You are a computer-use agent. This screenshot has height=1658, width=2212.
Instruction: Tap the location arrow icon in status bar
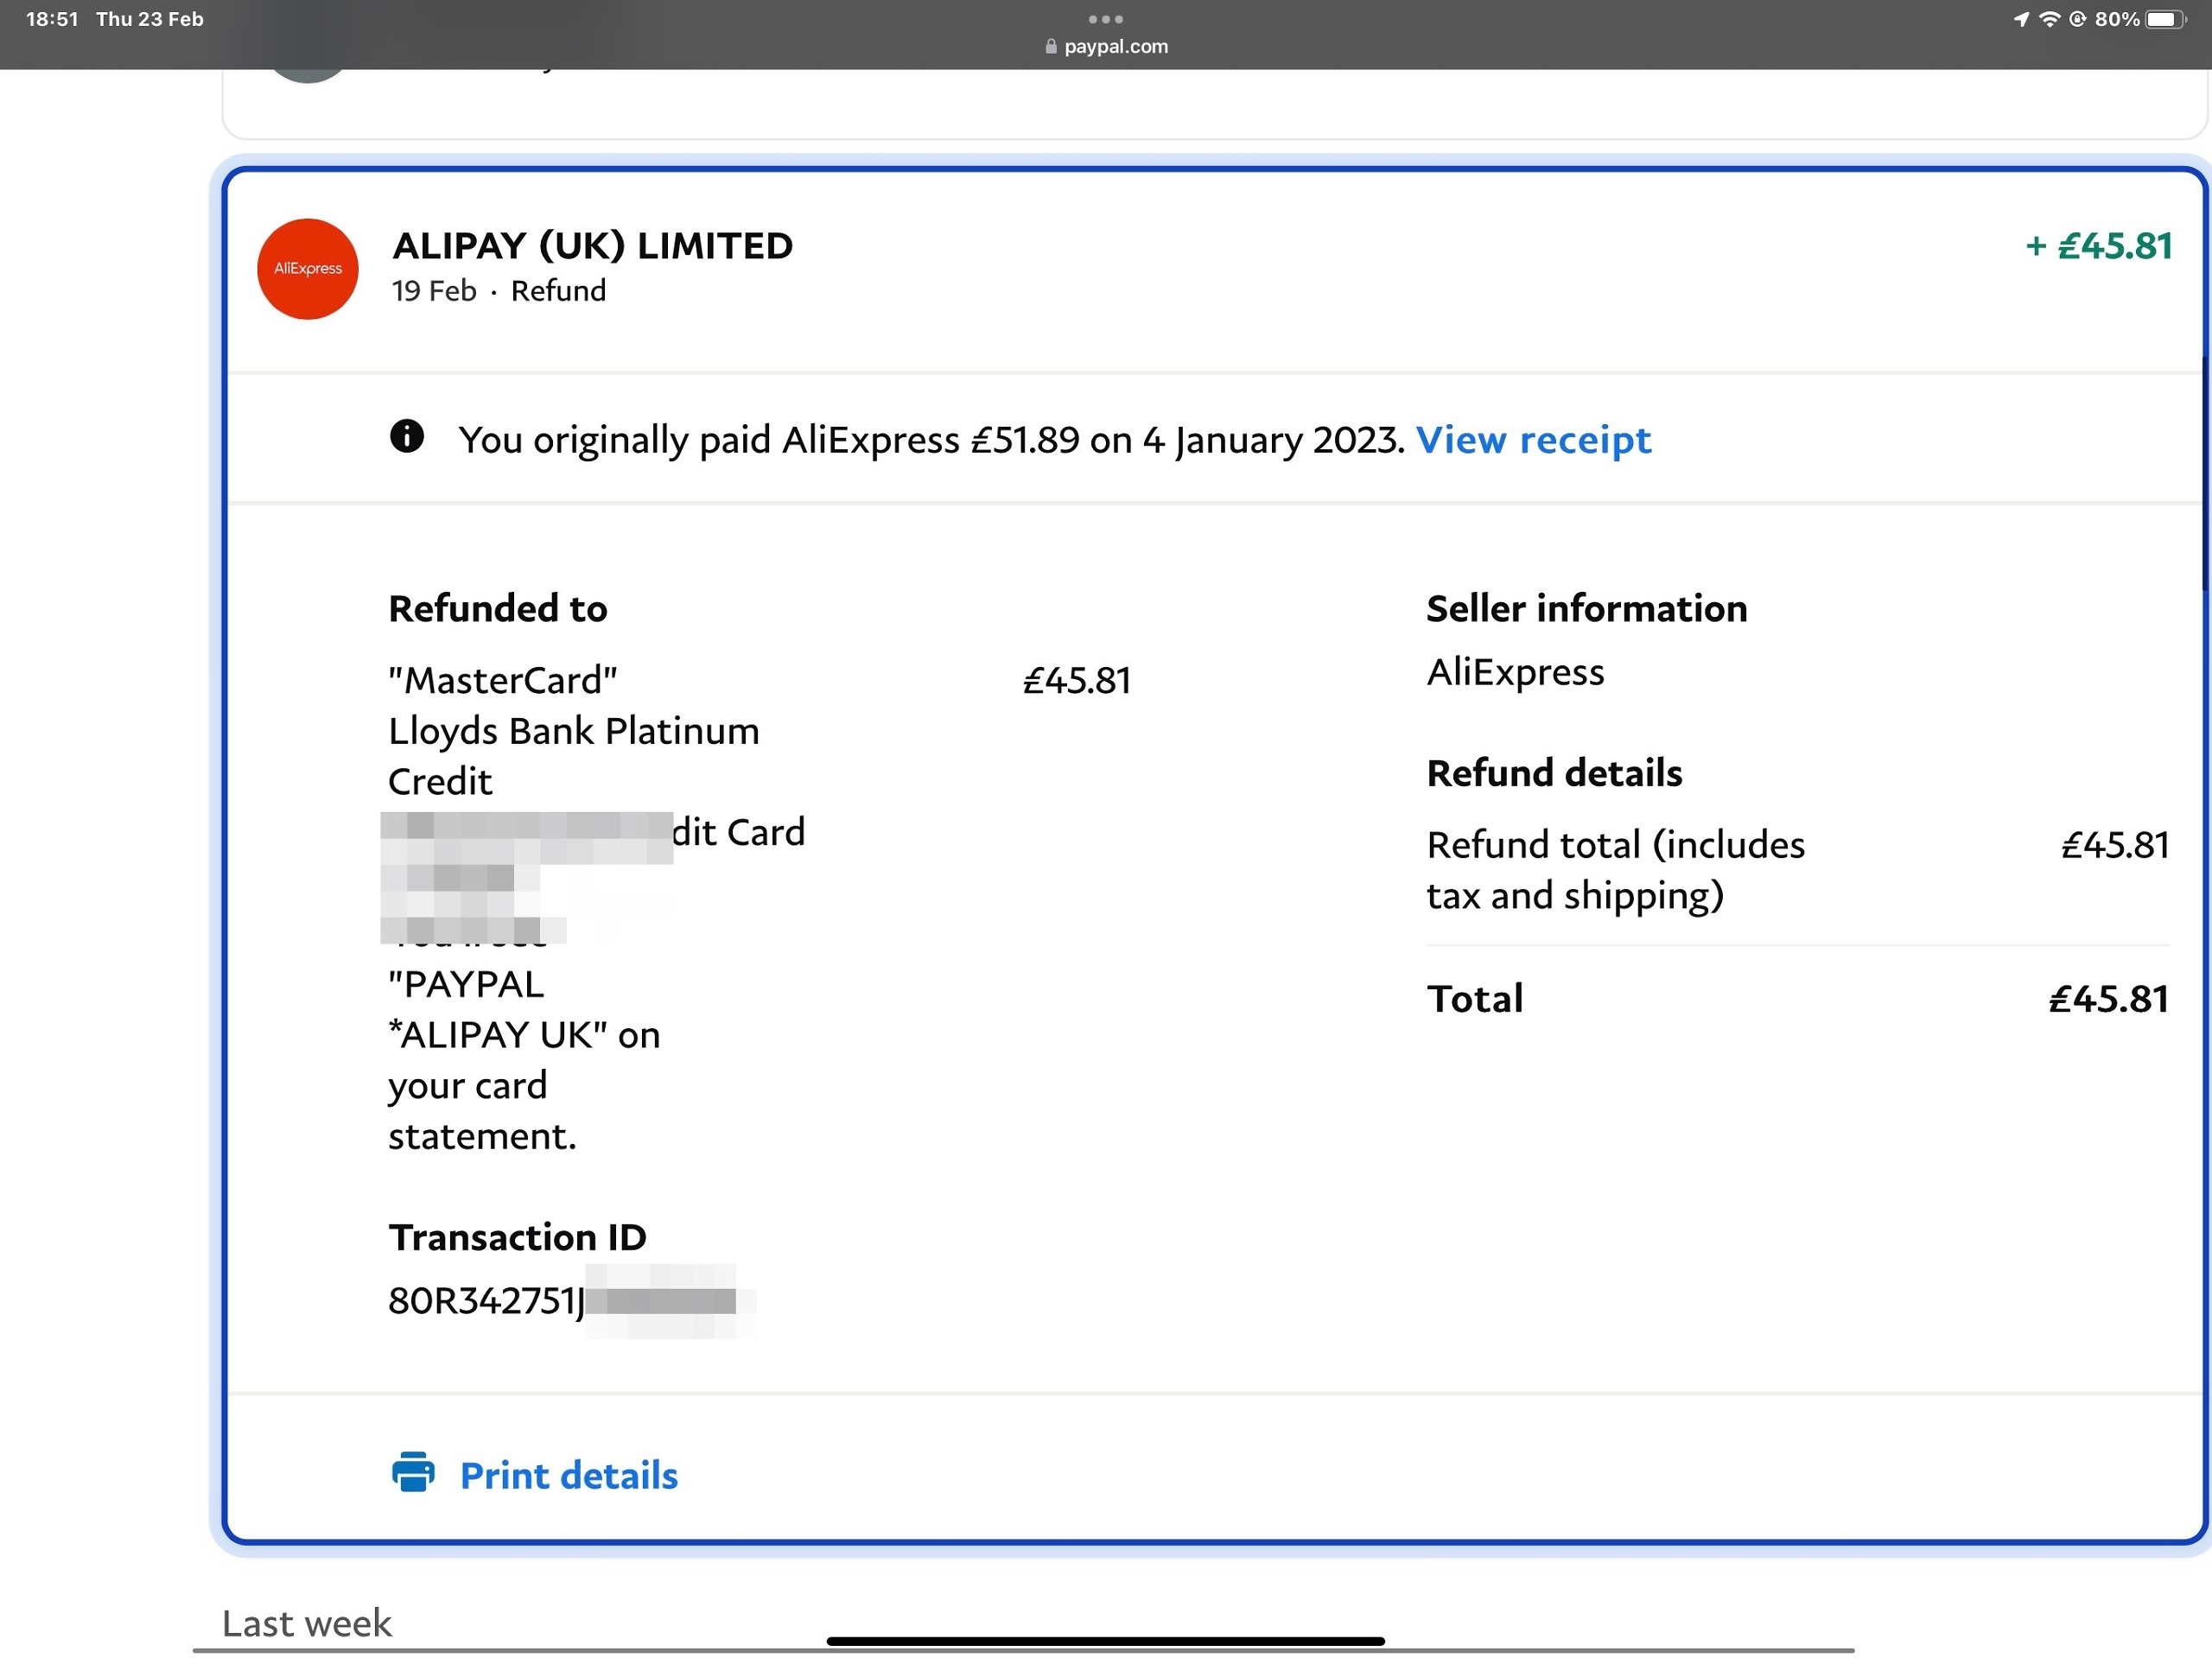coord(2021,19)
